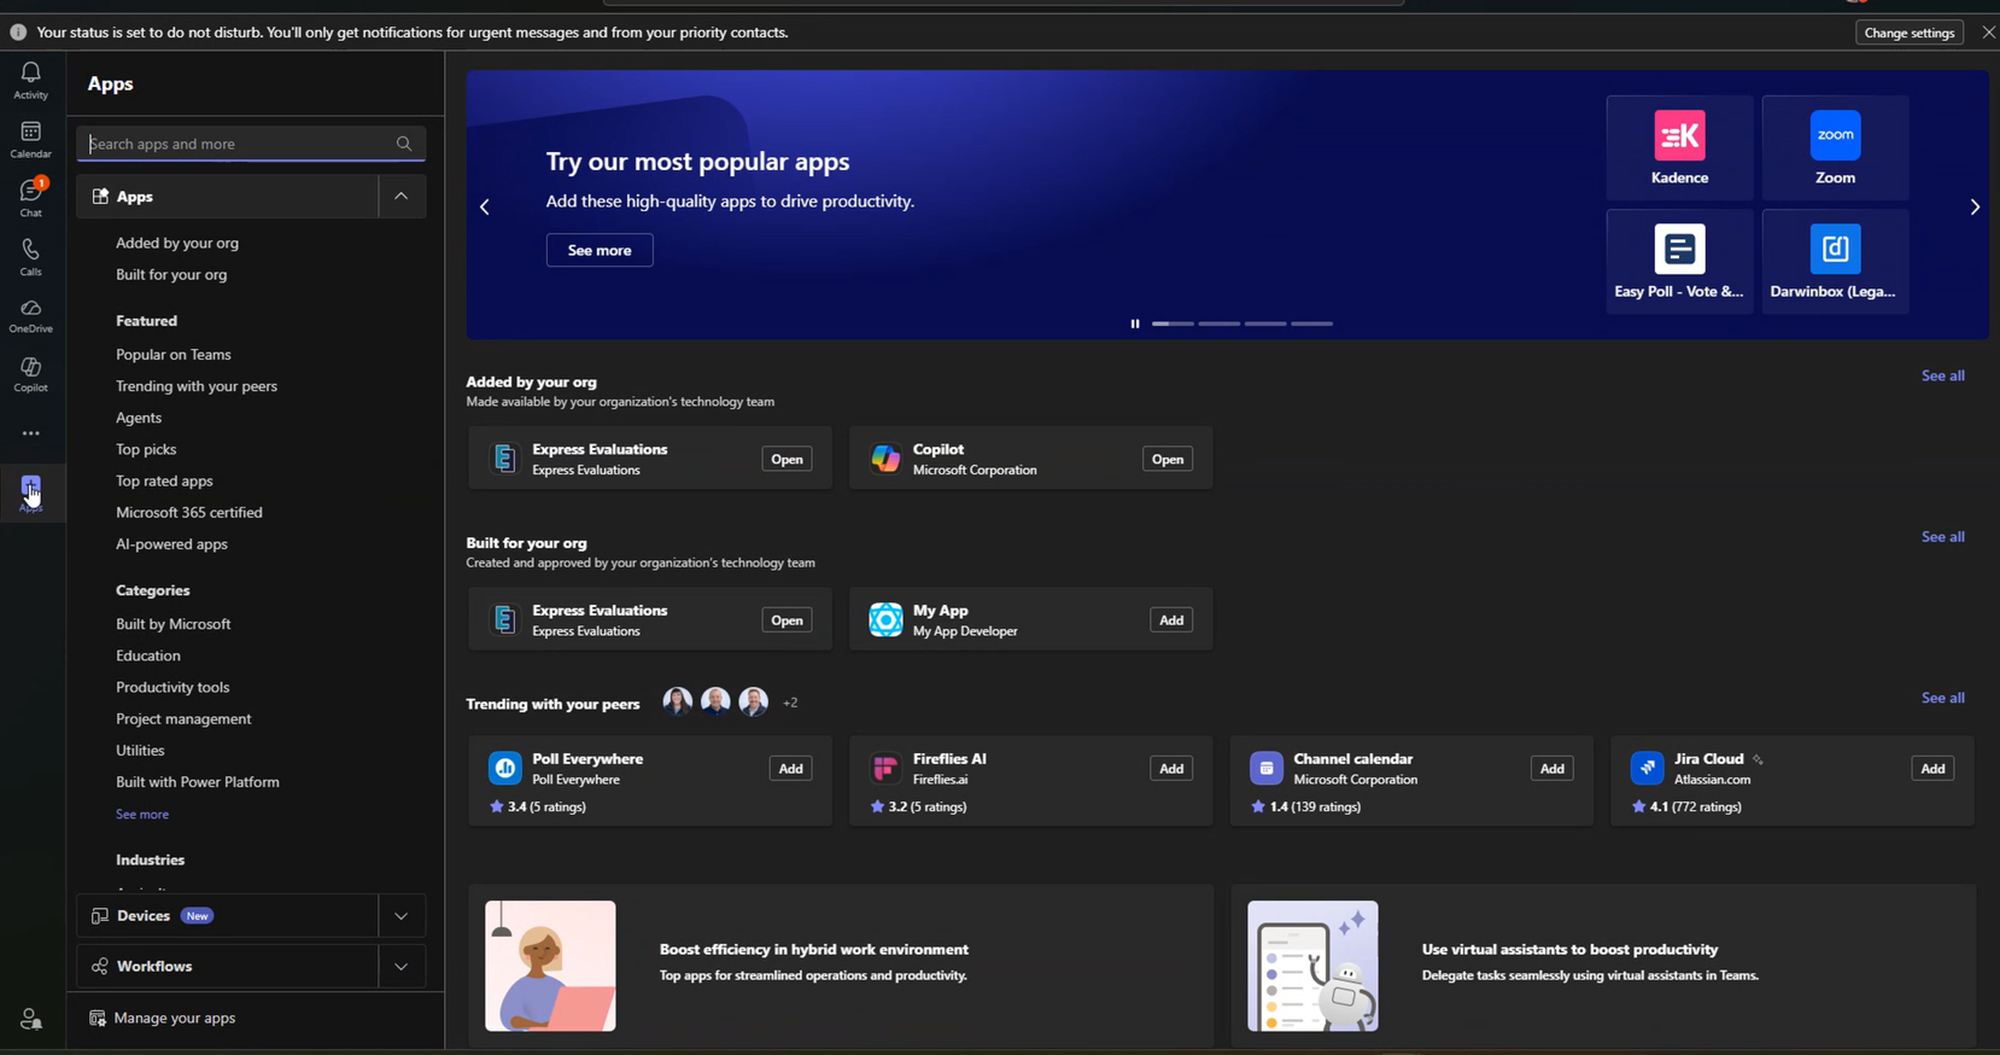This screenshot has height=1055, width=2000.
Task: Open Top rated apps
Action: click(164, 481)
